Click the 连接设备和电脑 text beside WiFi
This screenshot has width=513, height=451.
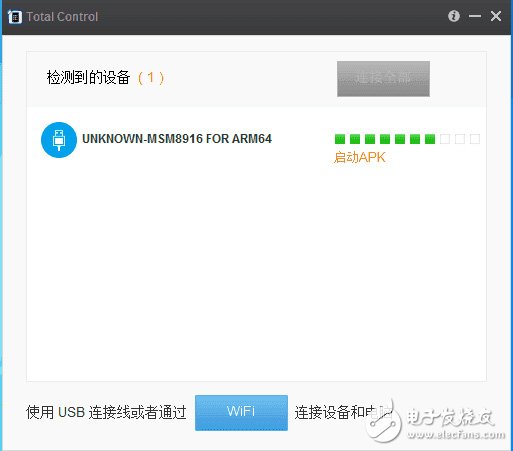(343, 412)
